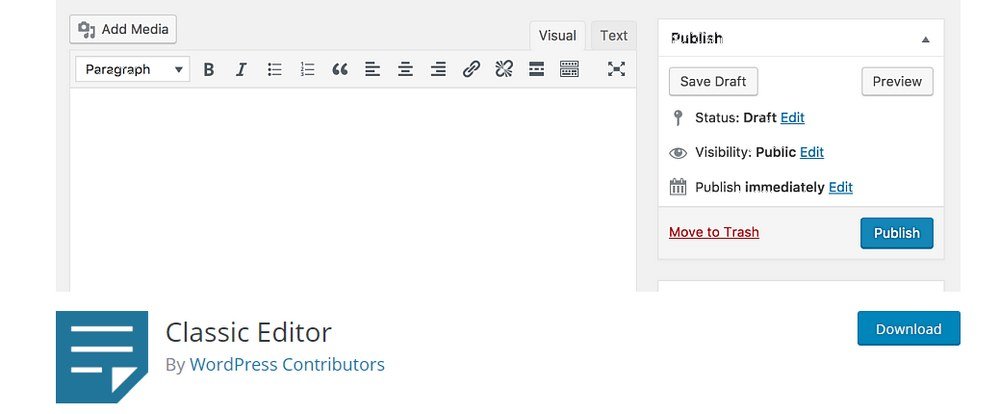Open the Paragraph format dropdown
Image resolution: width=1000 pixels, height=414 pixels.
coord(133,70)
